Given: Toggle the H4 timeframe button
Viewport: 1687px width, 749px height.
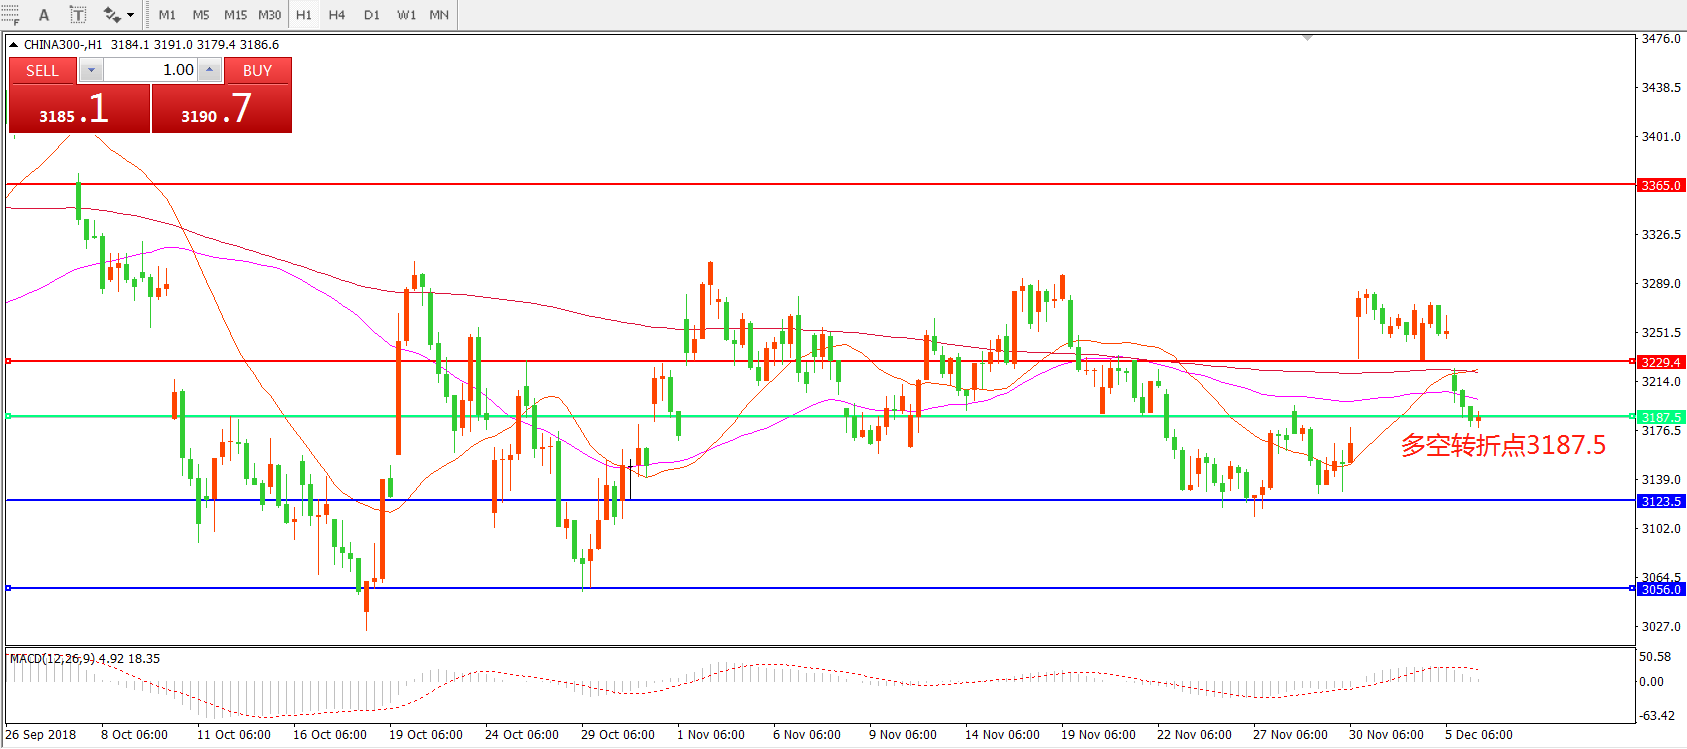Looking at the screenshot, I should click(337, 15).
